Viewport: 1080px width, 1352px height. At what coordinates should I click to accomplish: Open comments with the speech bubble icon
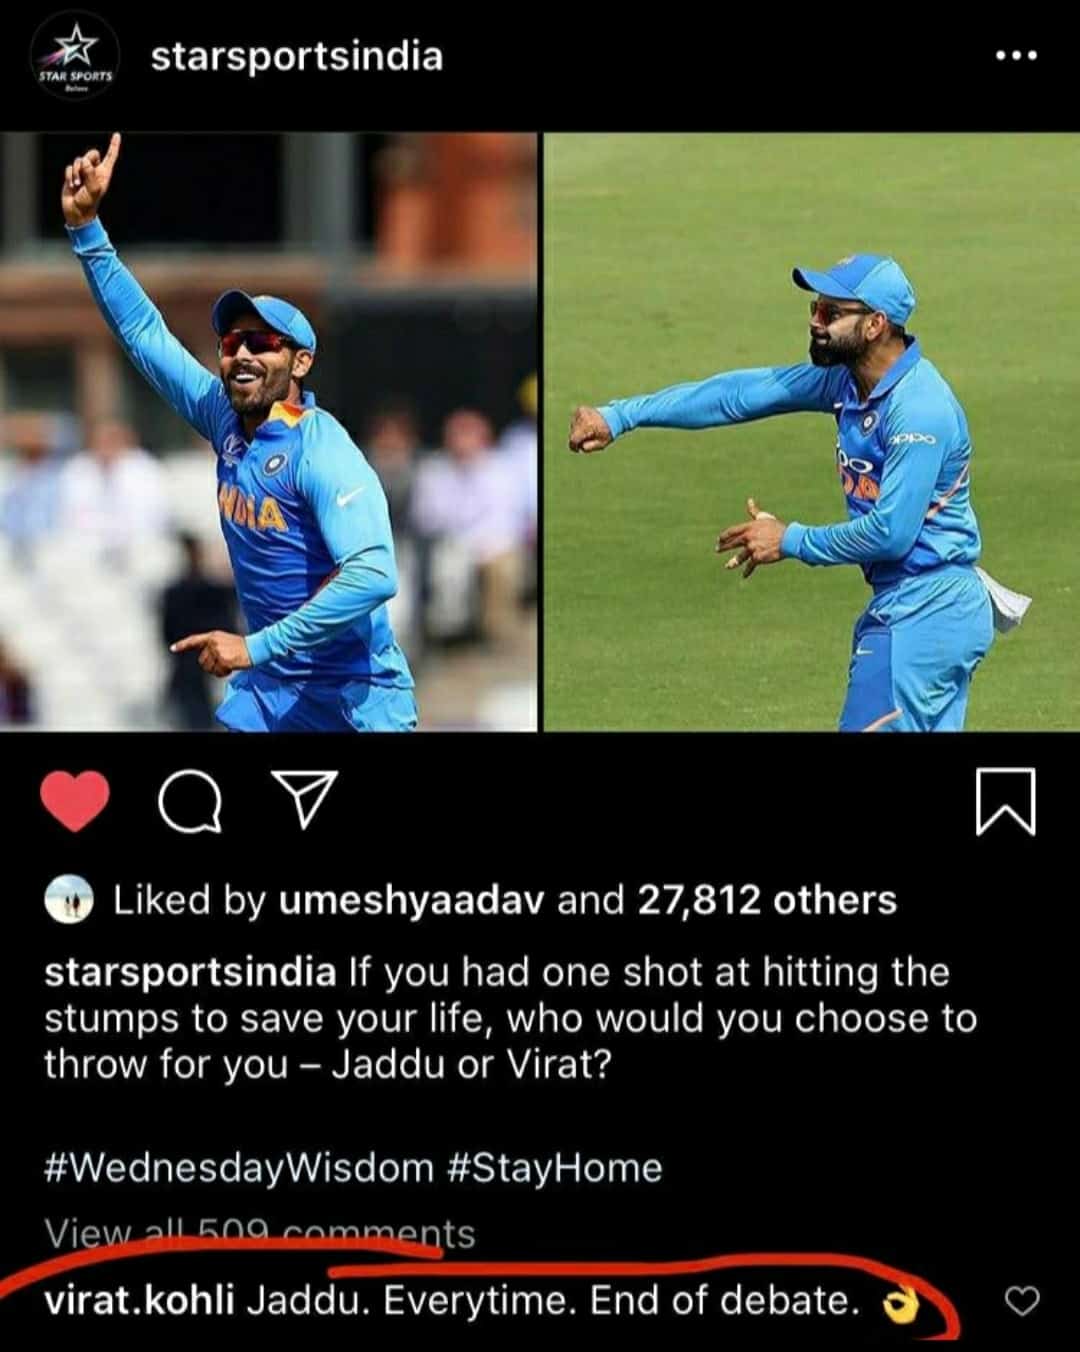pos(189,802)
